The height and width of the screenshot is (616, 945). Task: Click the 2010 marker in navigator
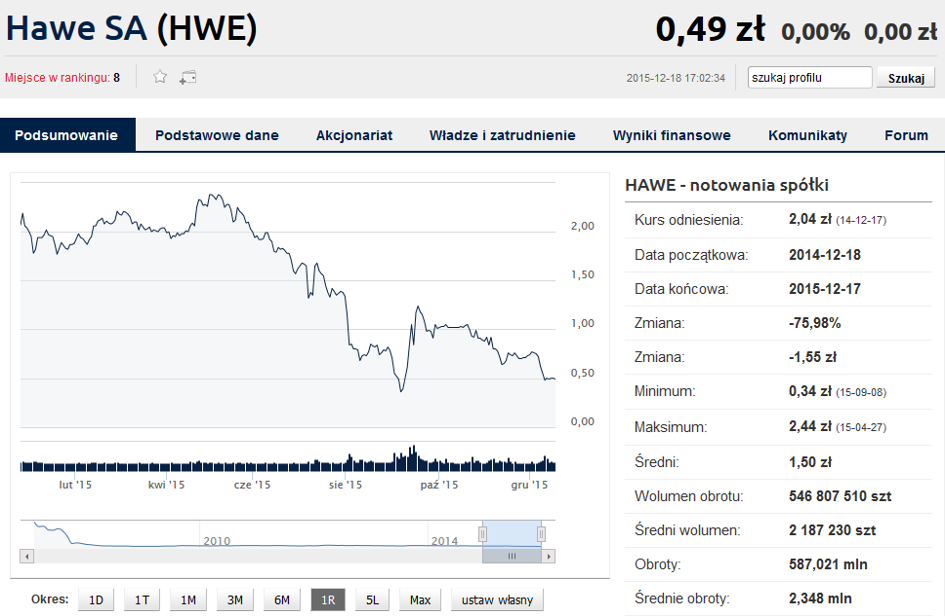217,541
